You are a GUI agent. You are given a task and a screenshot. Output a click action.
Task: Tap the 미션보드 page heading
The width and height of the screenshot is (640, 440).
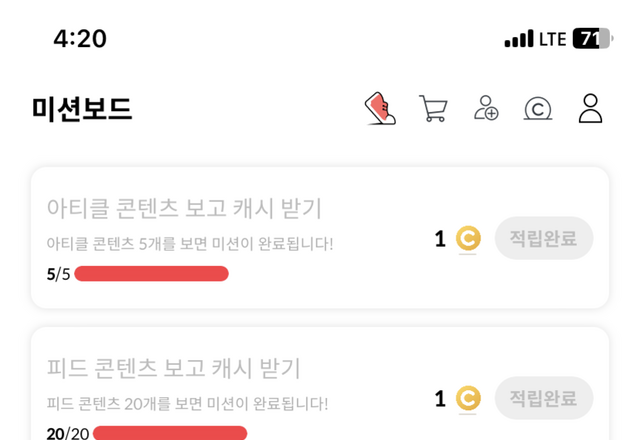coord(82,108)
